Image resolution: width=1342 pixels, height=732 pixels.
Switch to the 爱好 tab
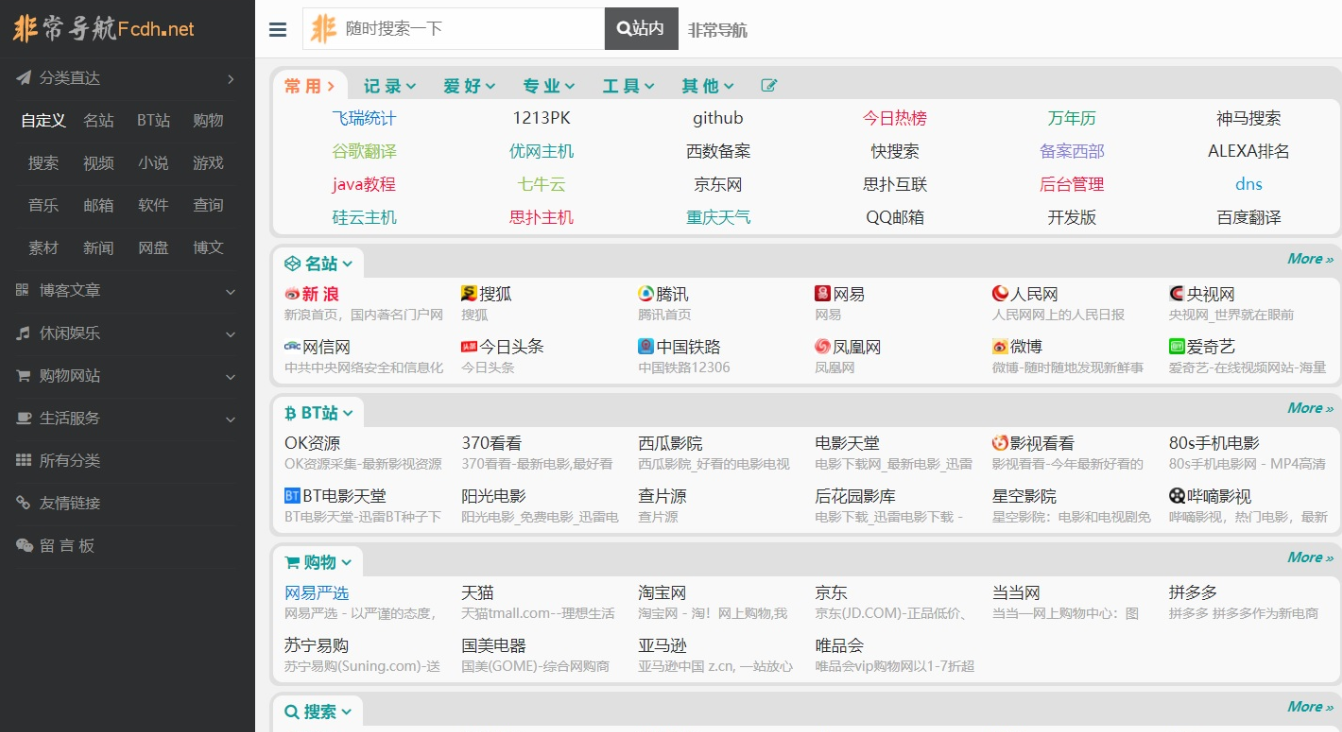click(470, 86)
